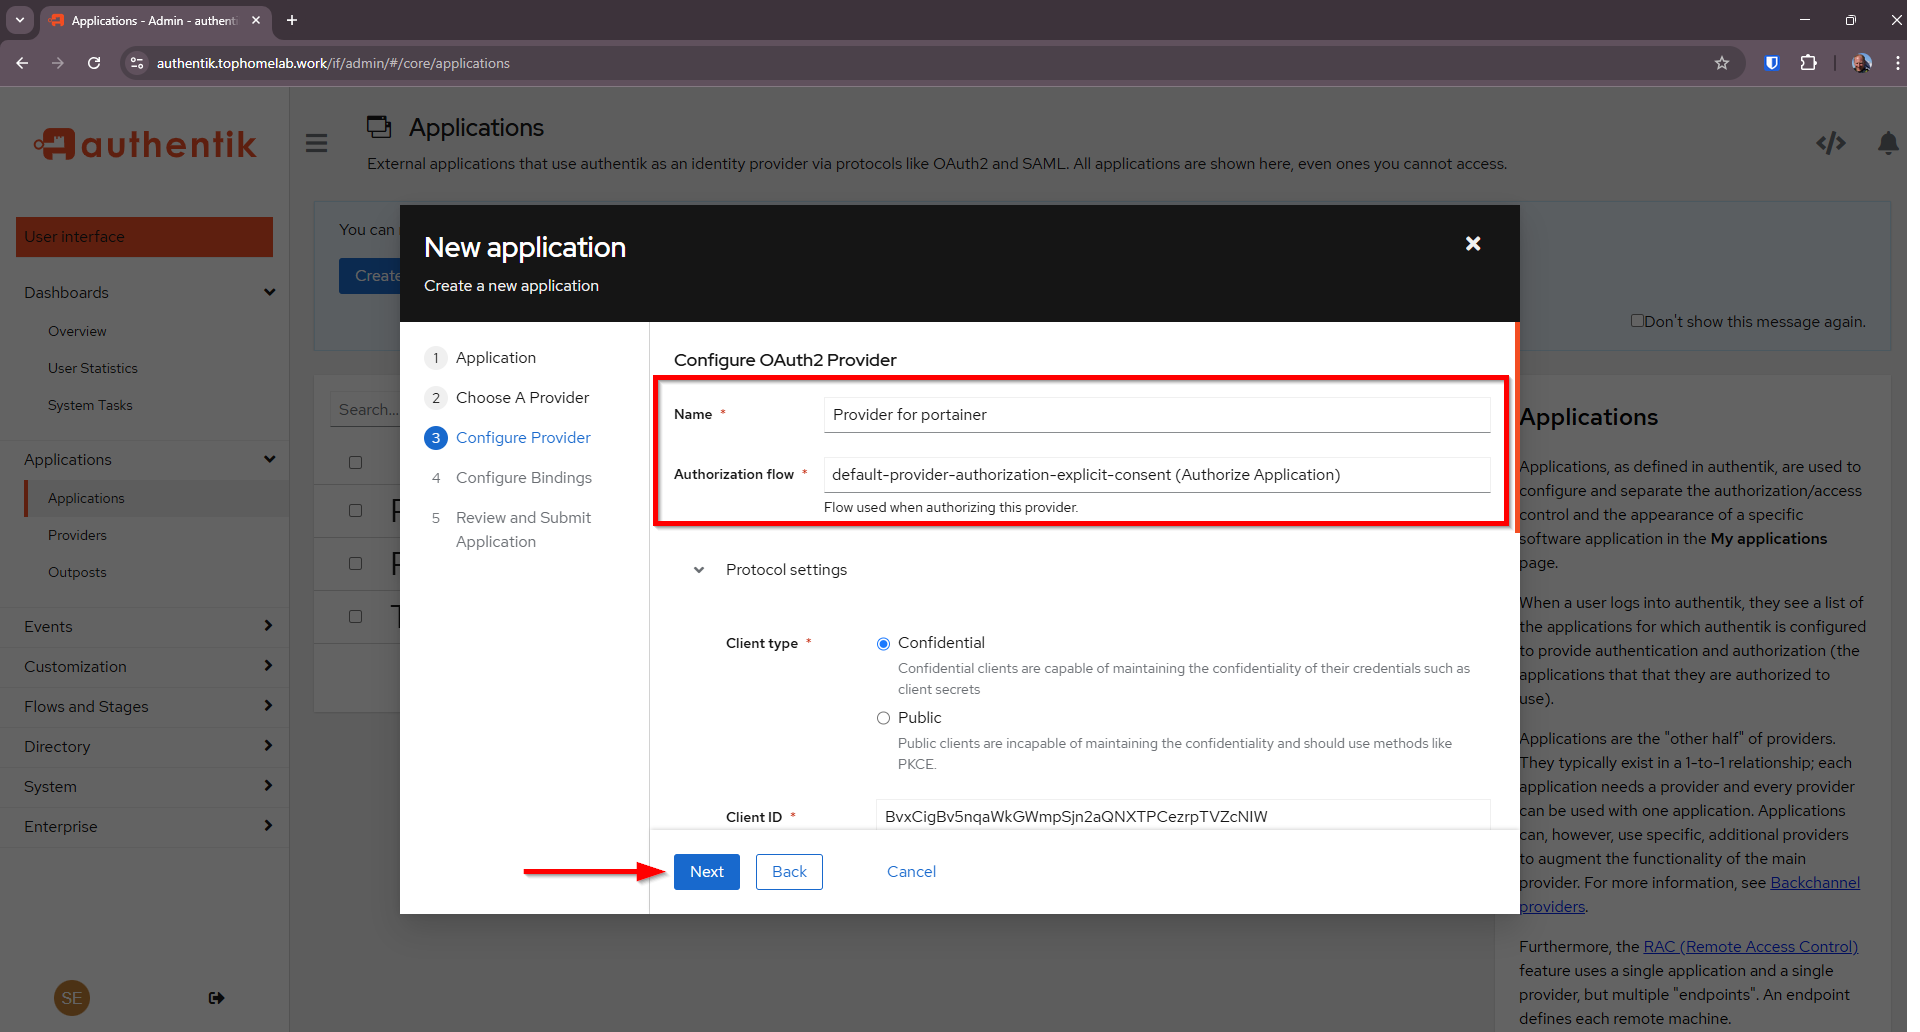Collapse the Protocol settings section
Image resolution: width=1920 pixels, height=1032 pixels.
(x=699, y=570)
